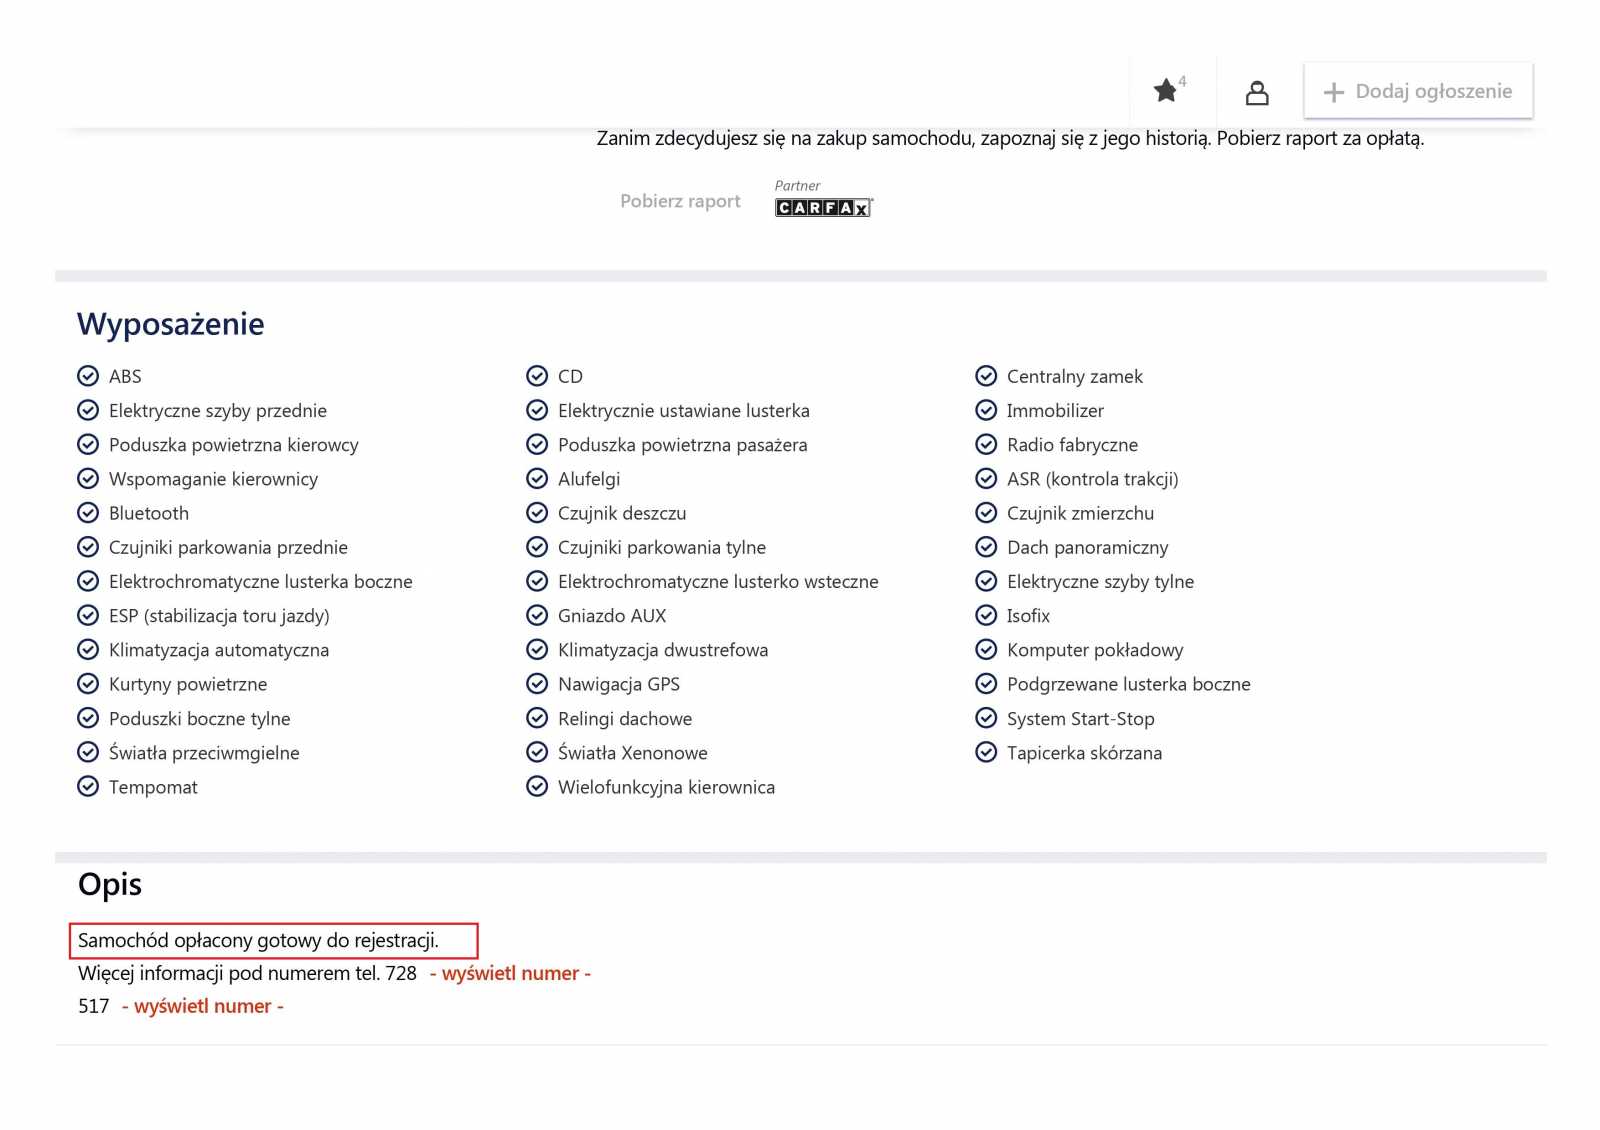Click the Klimatyzacja automatyczna equipment entry
Viewport: 1600px width, 1130px height.
coord(218,650)
